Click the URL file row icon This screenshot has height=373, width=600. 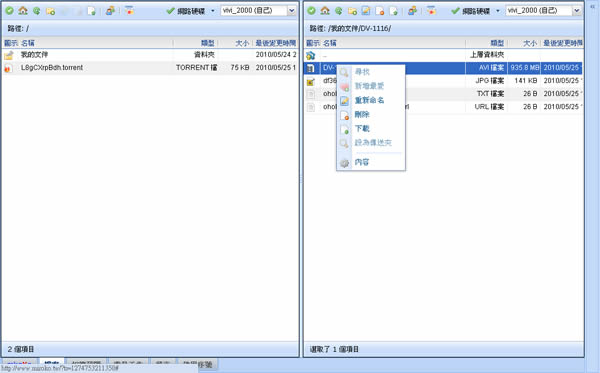point(311,107)
